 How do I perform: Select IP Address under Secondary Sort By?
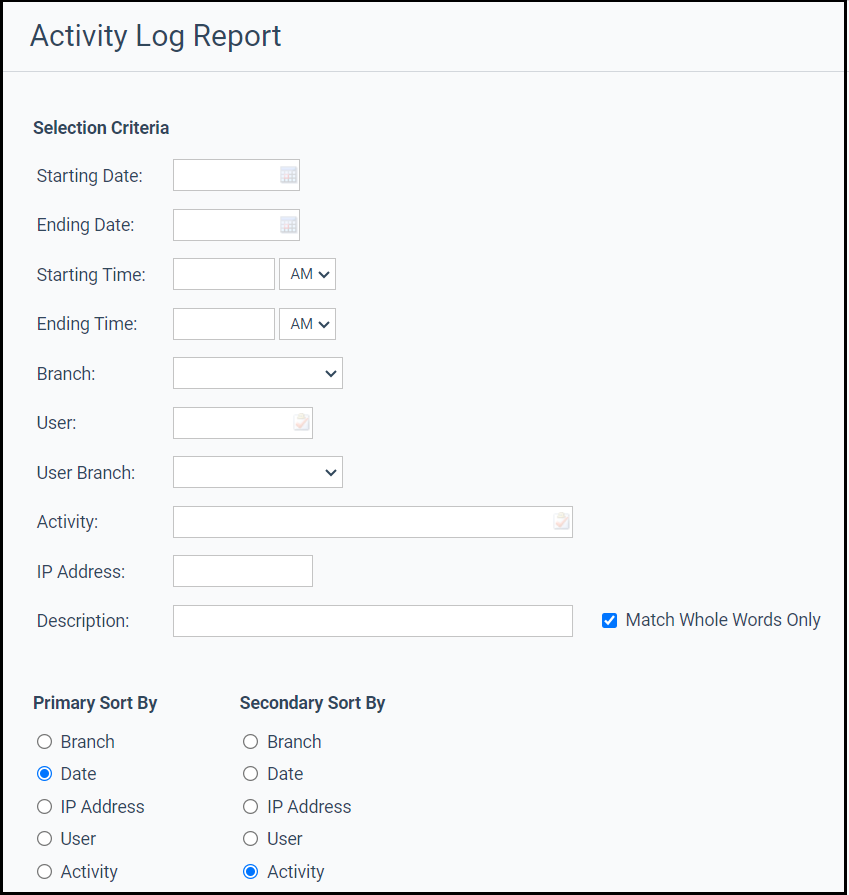click(250, 806)
